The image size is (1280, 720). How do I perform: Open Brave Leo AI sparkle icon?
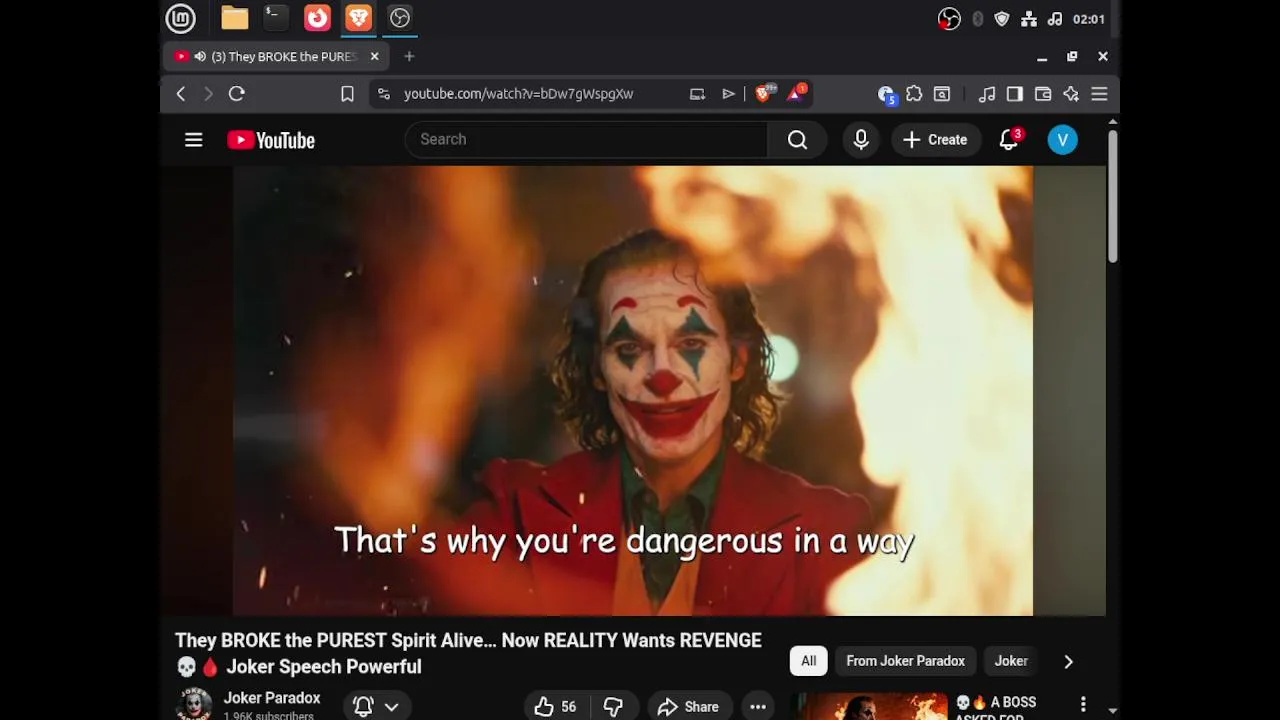(x=1071, y=94)
